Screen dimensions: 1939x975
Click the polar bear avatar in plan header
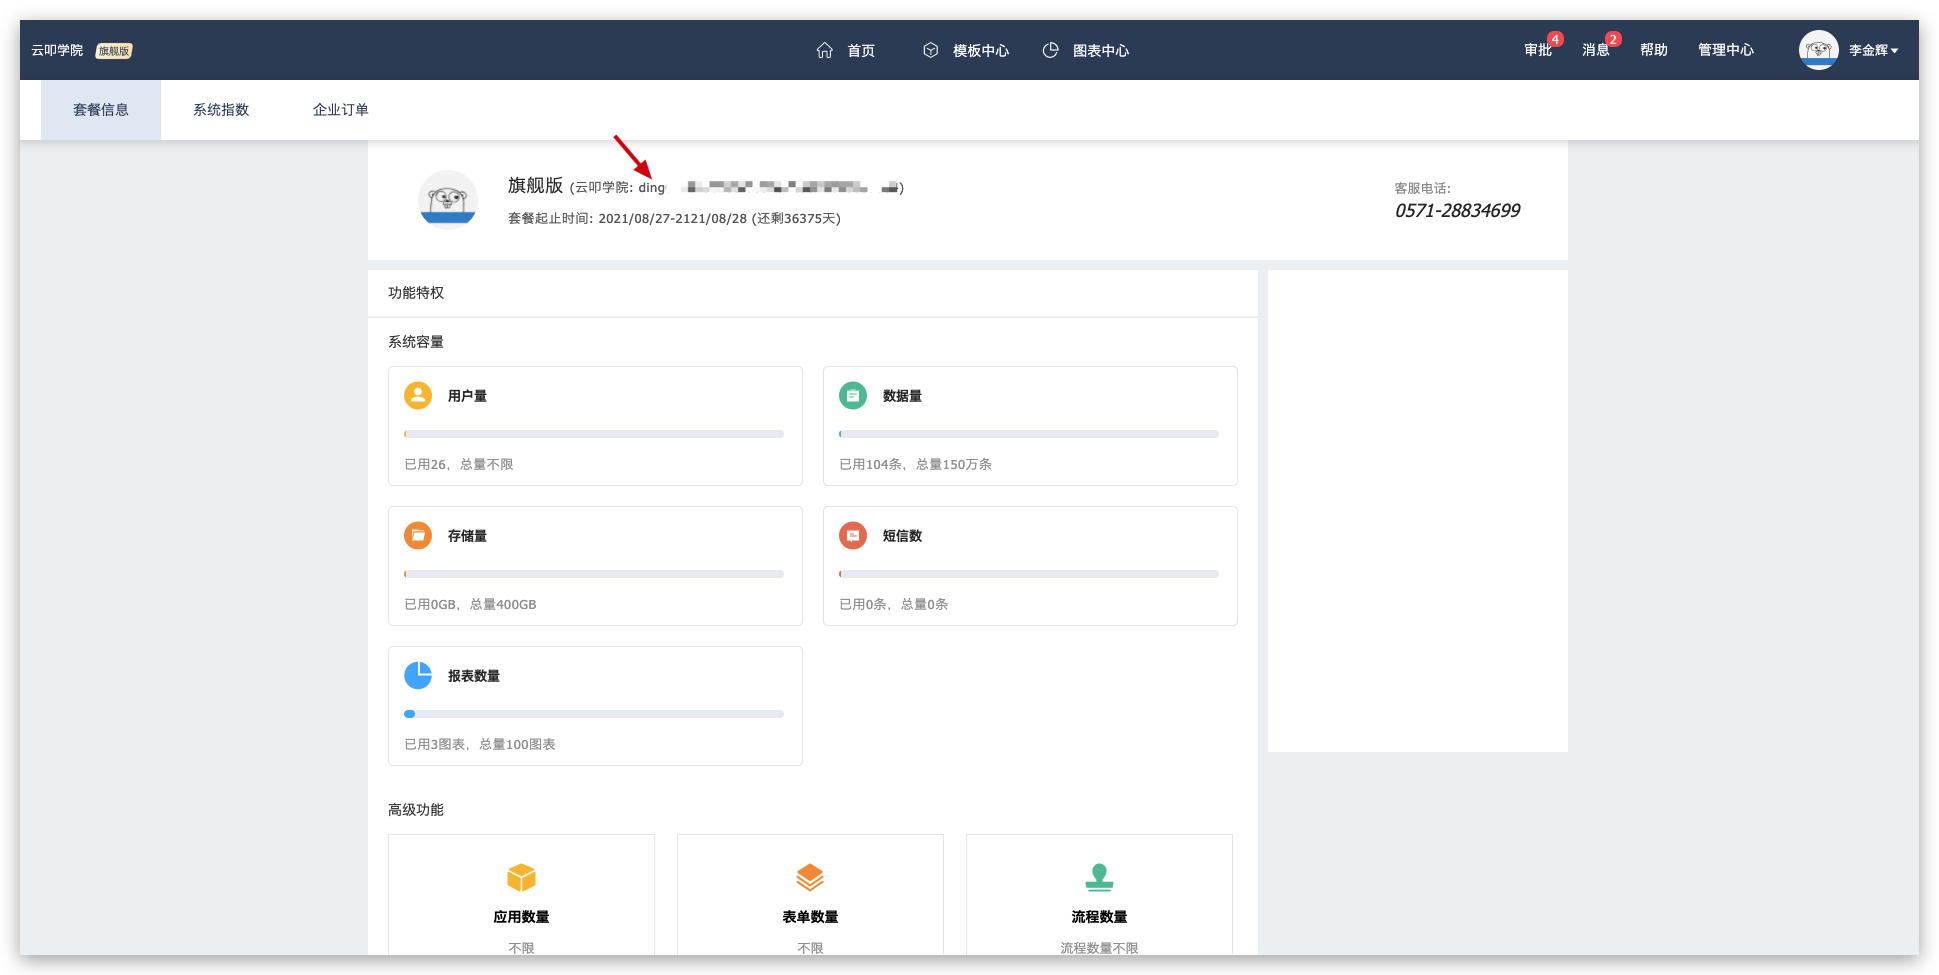coord(447,200)
